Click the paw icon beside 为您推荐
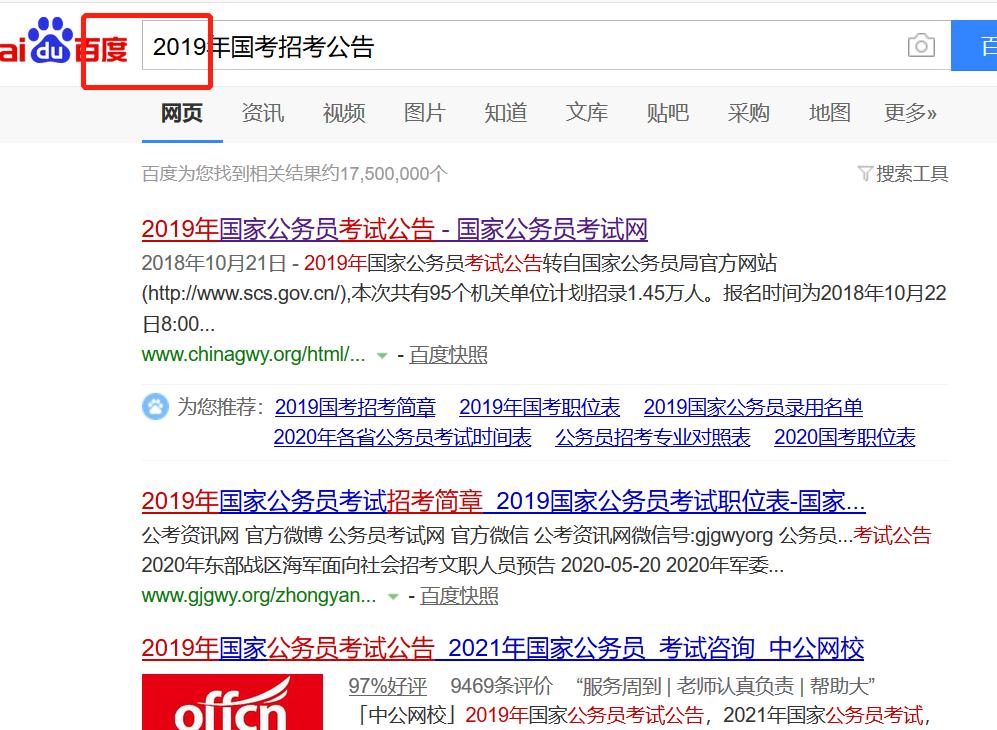Screen dimensions: 997x730 point(156,407)
